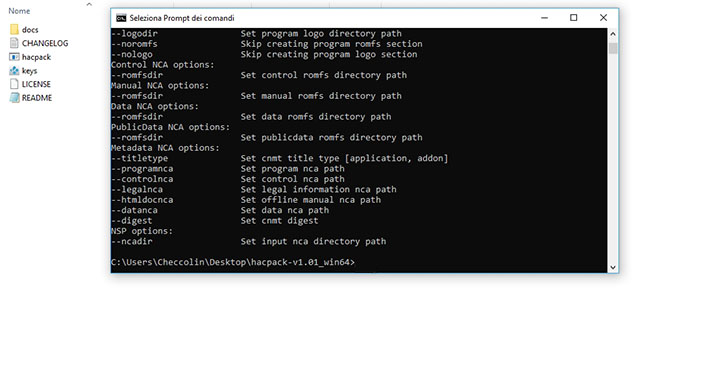Click the README file icon
710x380 pixels.
[14, 98]
